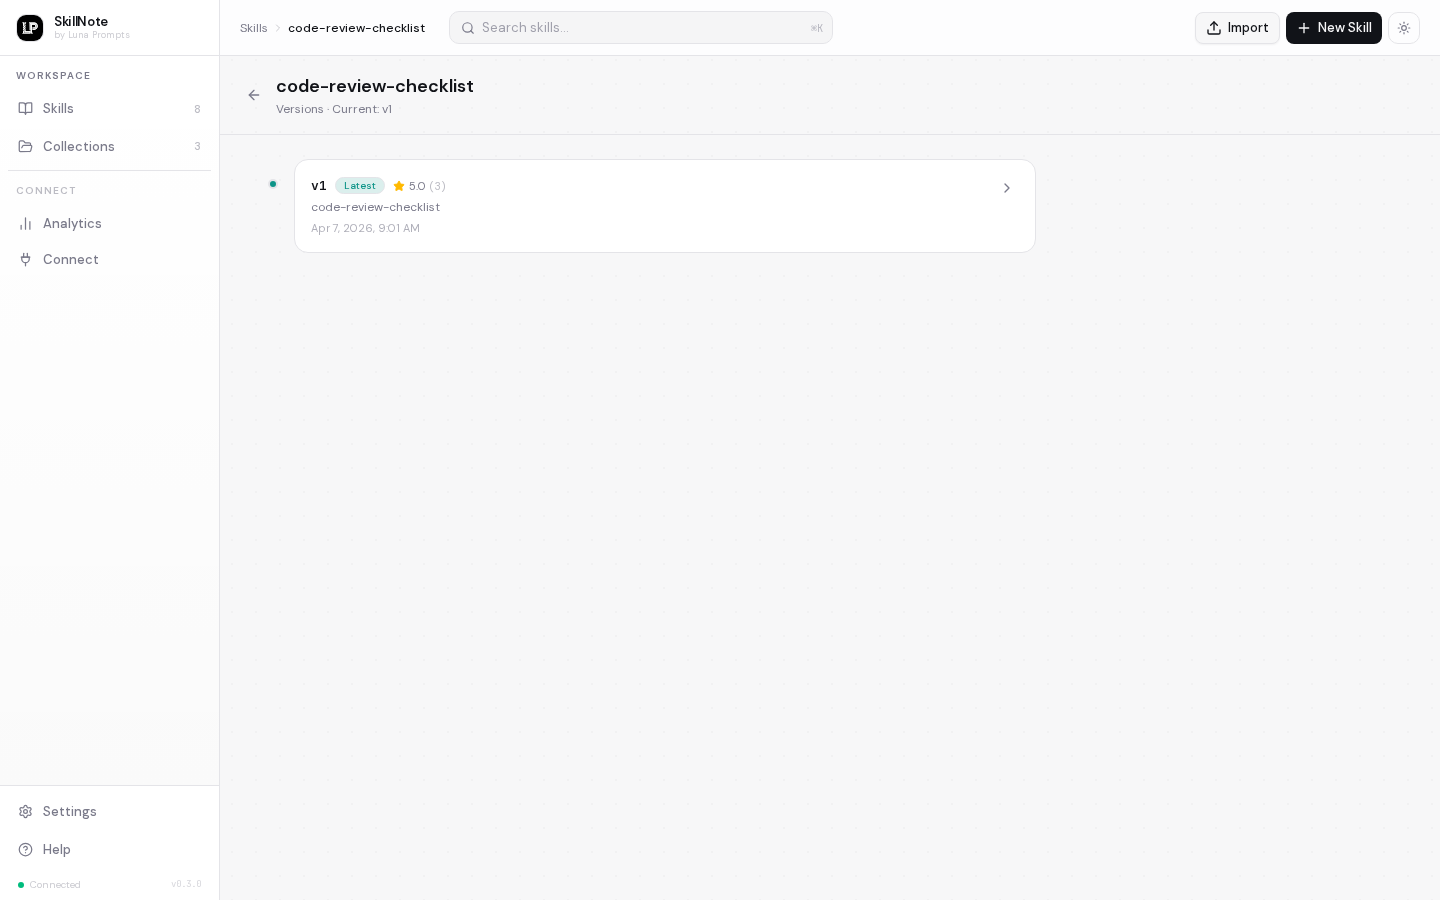Open Skills in the sidebar

click(x=109, y=108)
